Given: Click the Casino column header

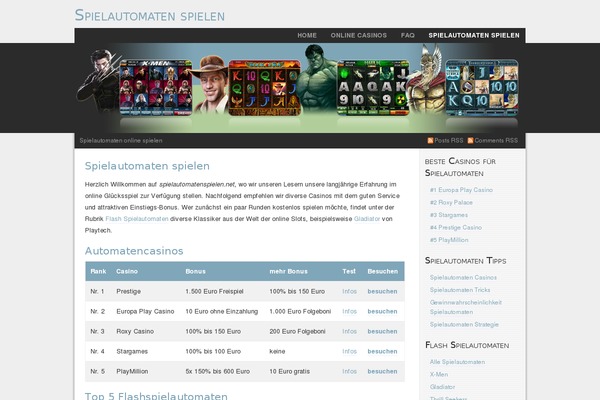Looking at the screenshot, I should (127, 271).
